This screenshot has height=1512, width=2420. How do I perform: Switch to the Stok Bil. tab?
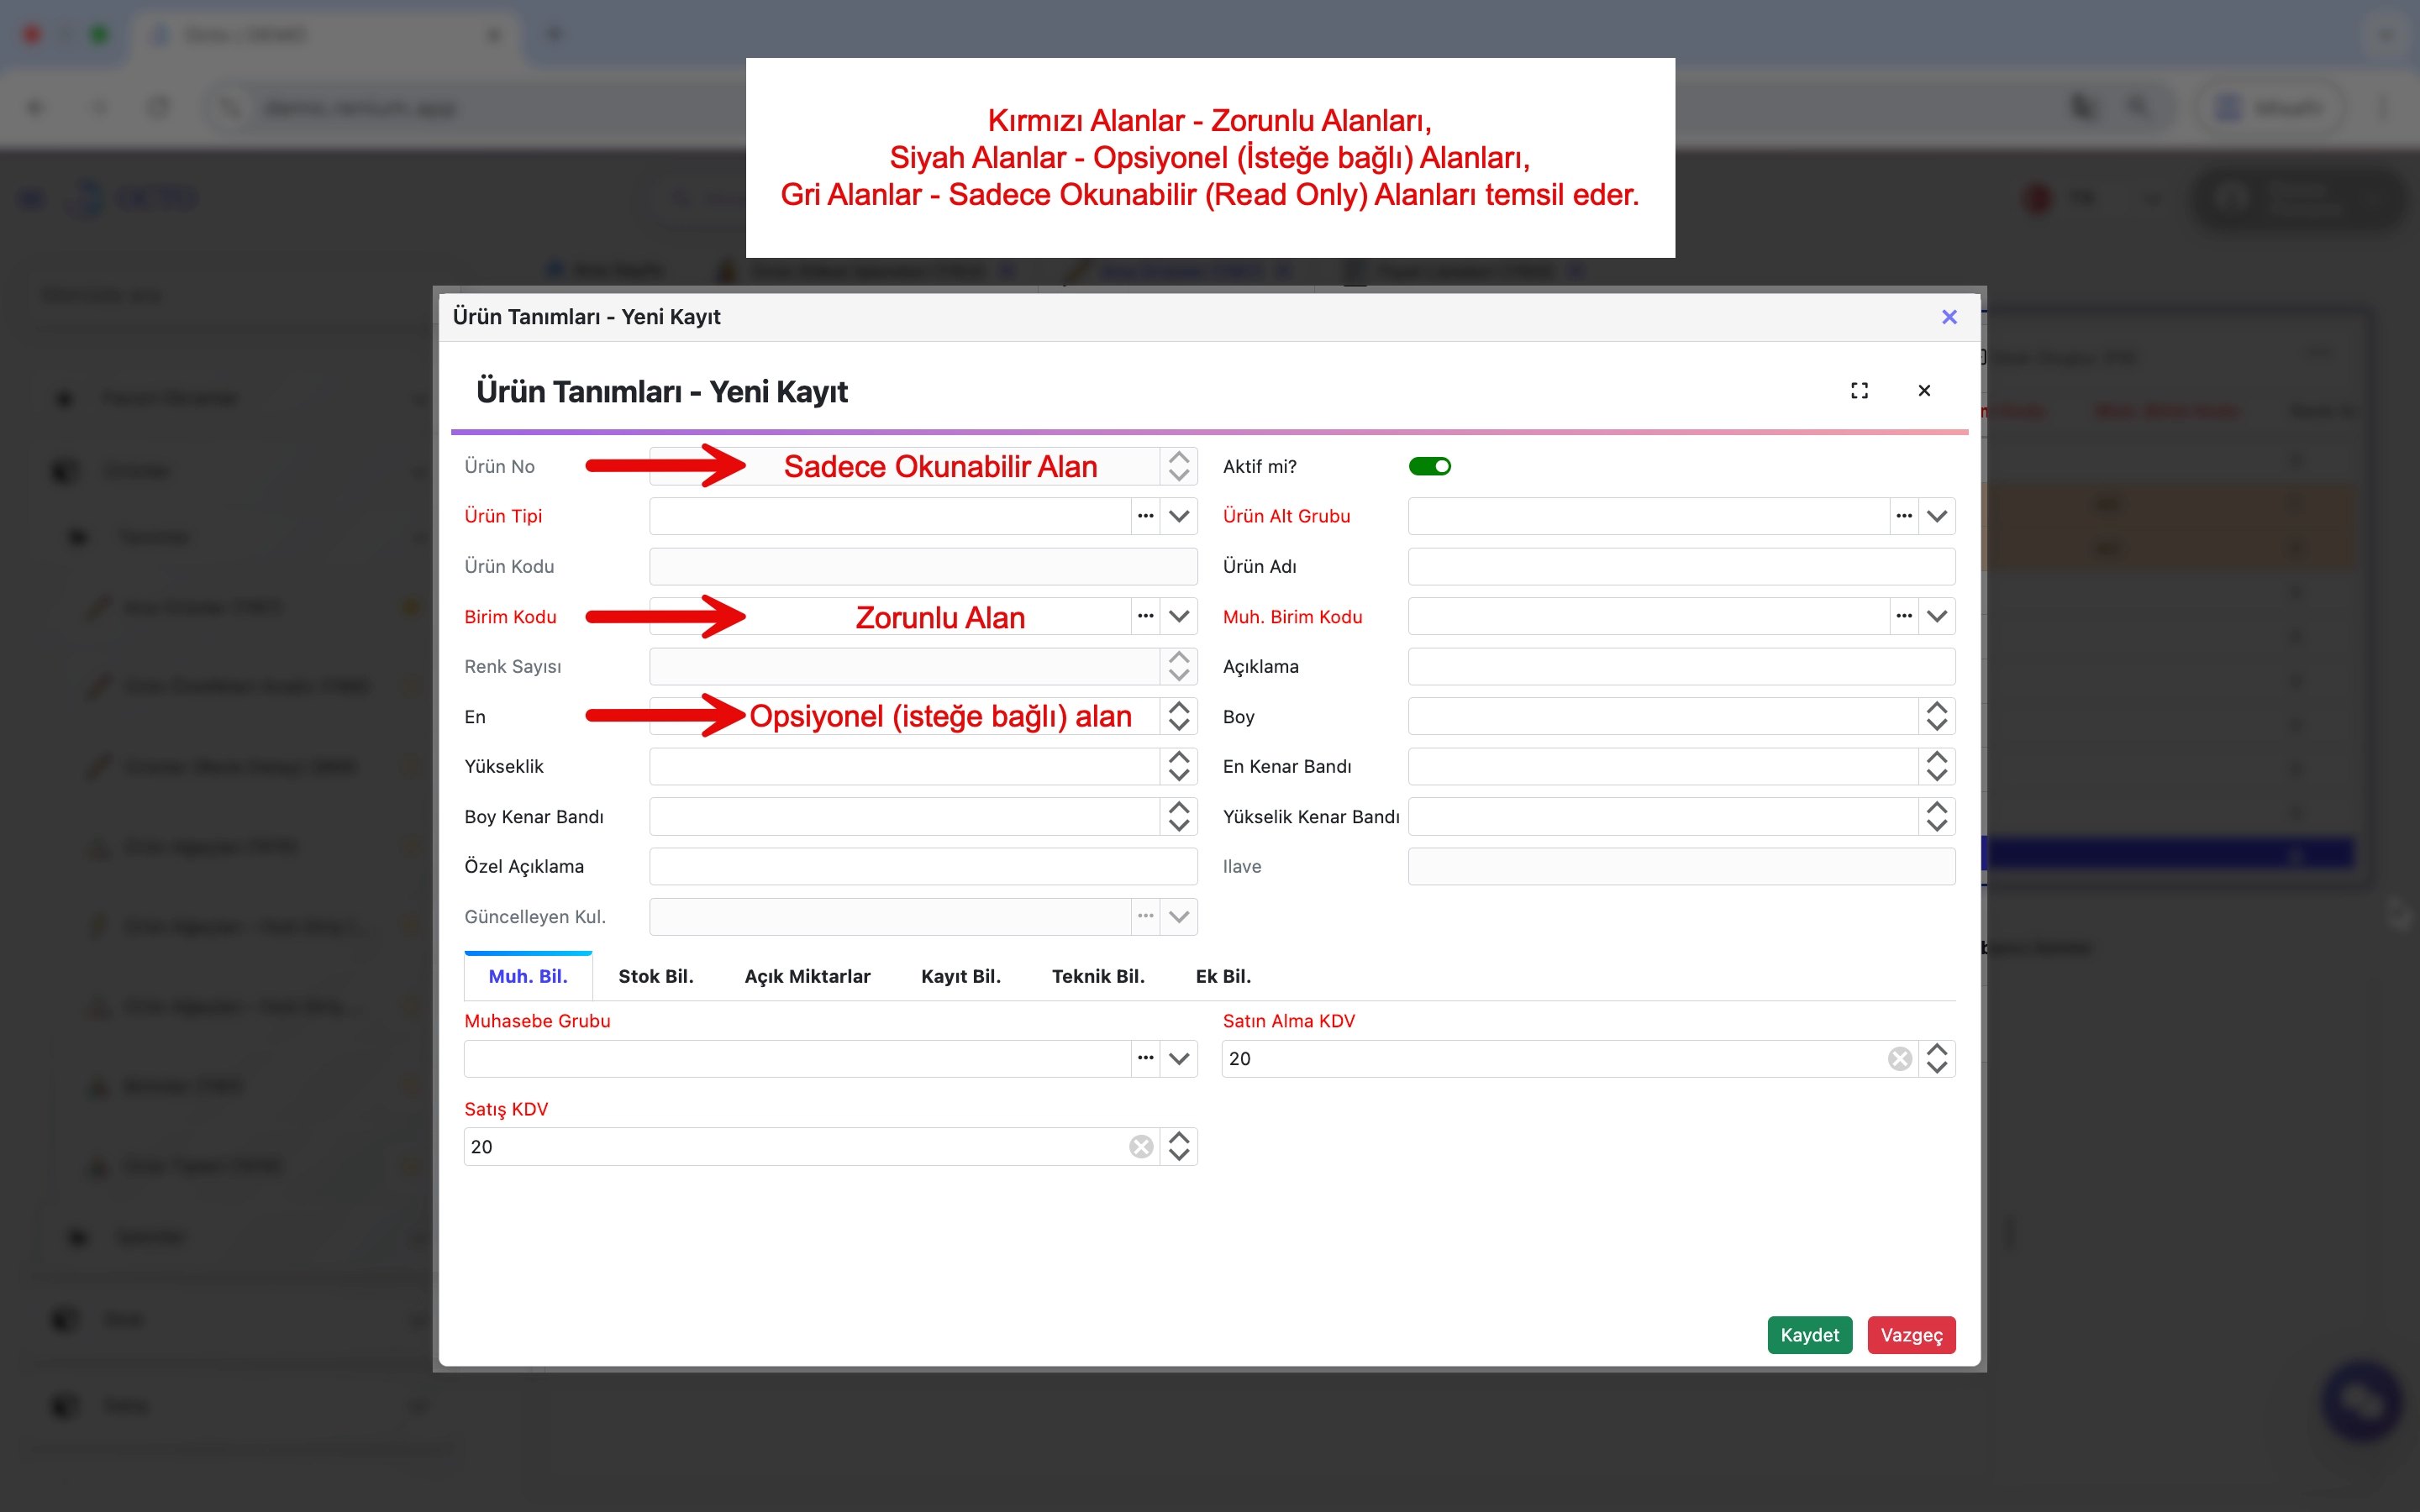(x=655, y=976)
